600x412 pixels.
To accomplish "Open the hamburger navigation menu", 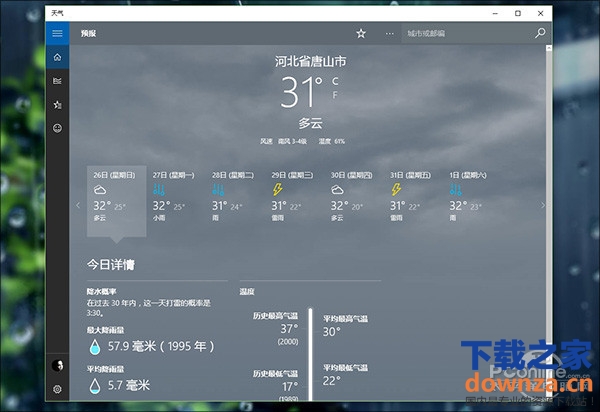I will tap(57, 34).
